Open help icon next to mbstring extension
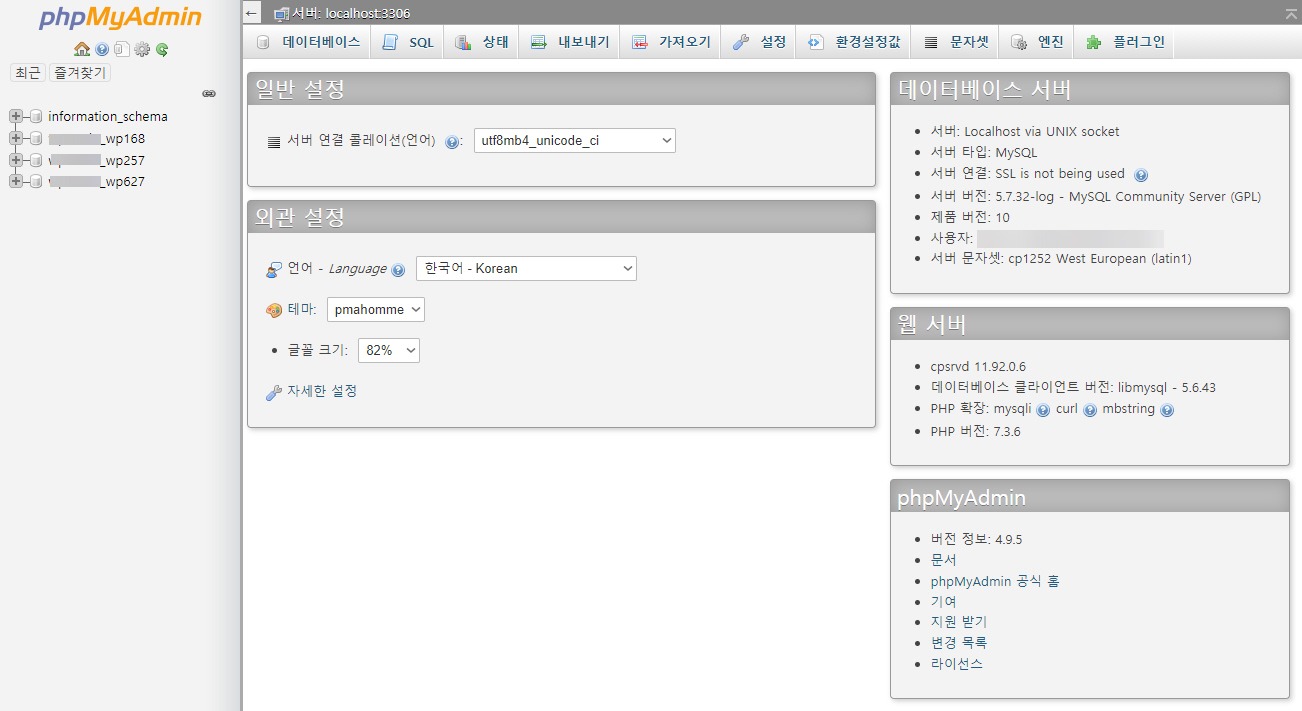 pos(1167,410)
